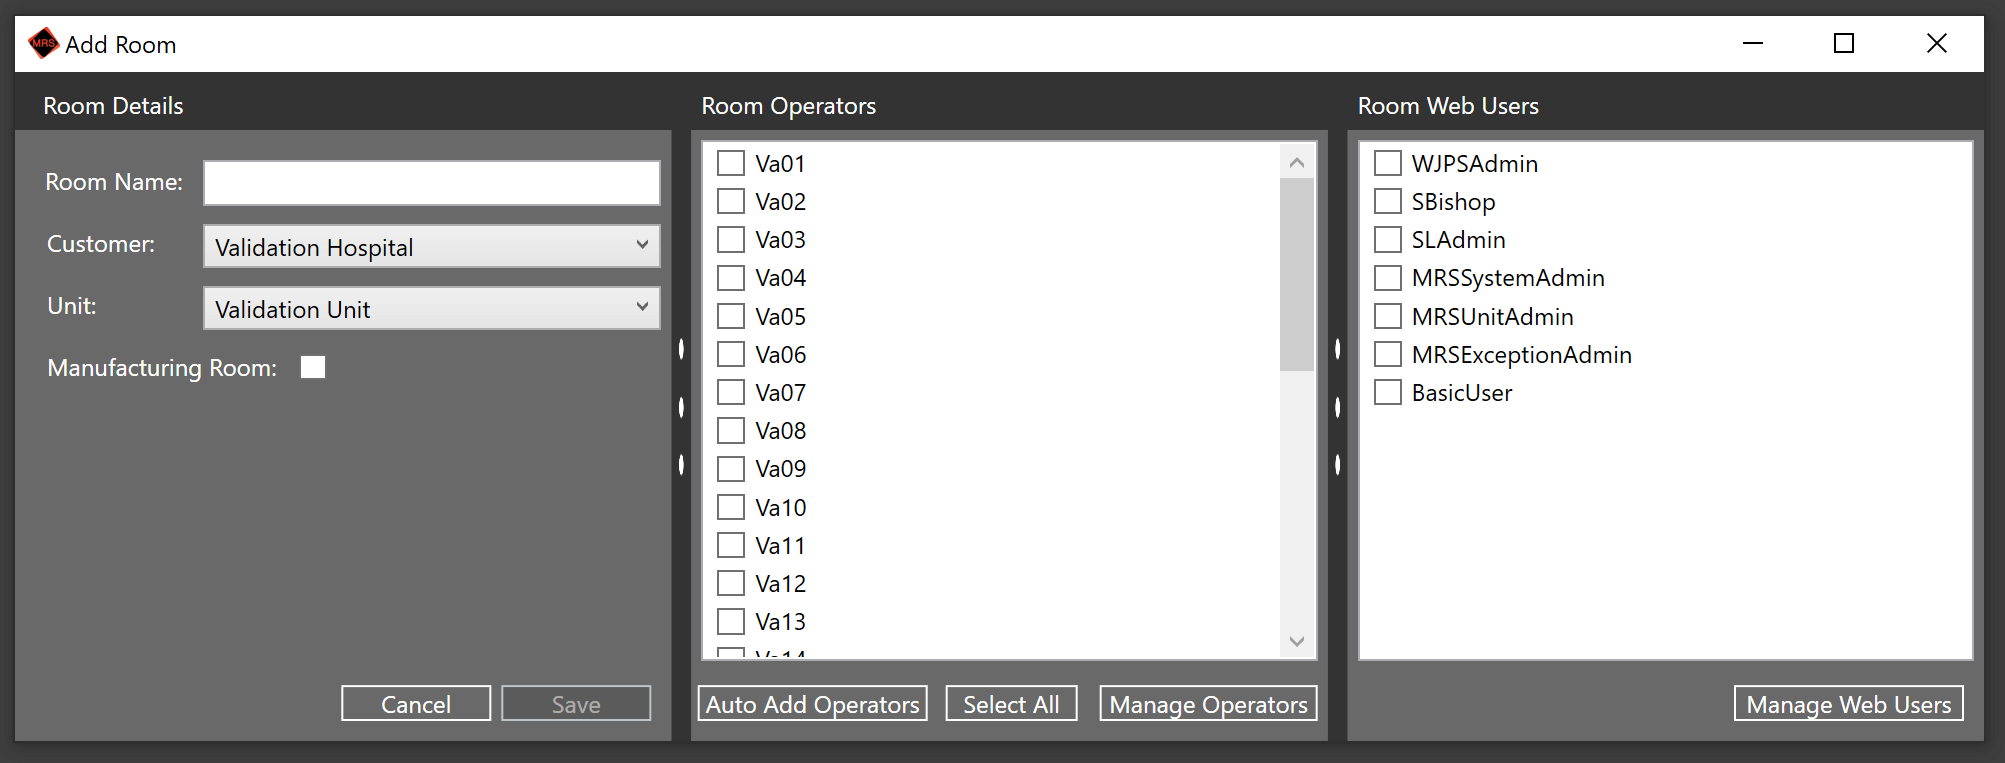Click the MRS app logo icon
This screenshot has height=763, width=2005.
(x=44, y=44)
